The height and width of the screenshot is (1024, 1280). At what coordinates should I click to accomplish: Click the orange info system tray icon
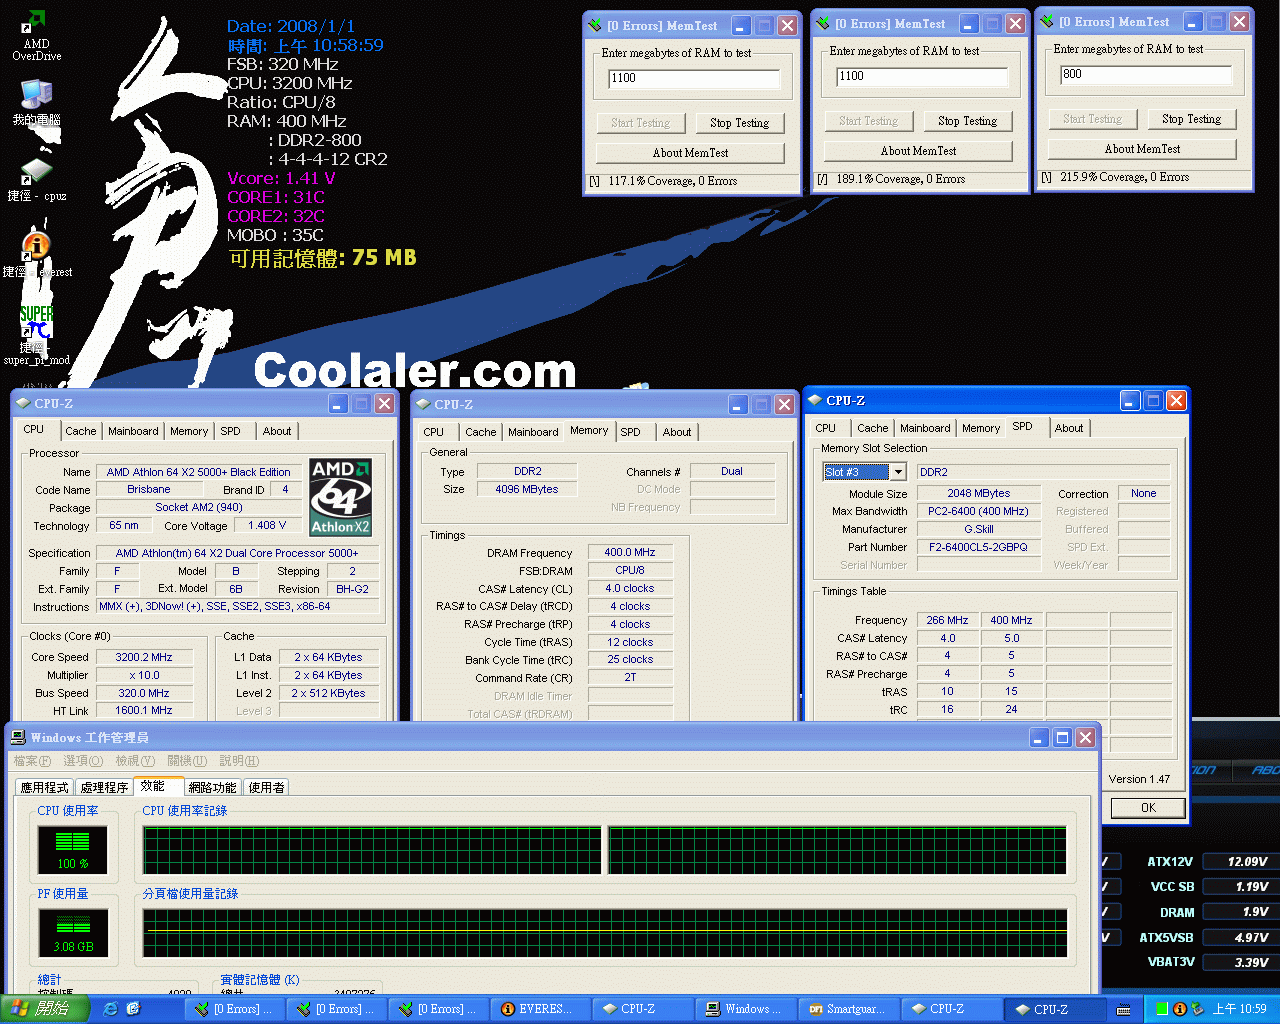click(x=1179, y=1009)
